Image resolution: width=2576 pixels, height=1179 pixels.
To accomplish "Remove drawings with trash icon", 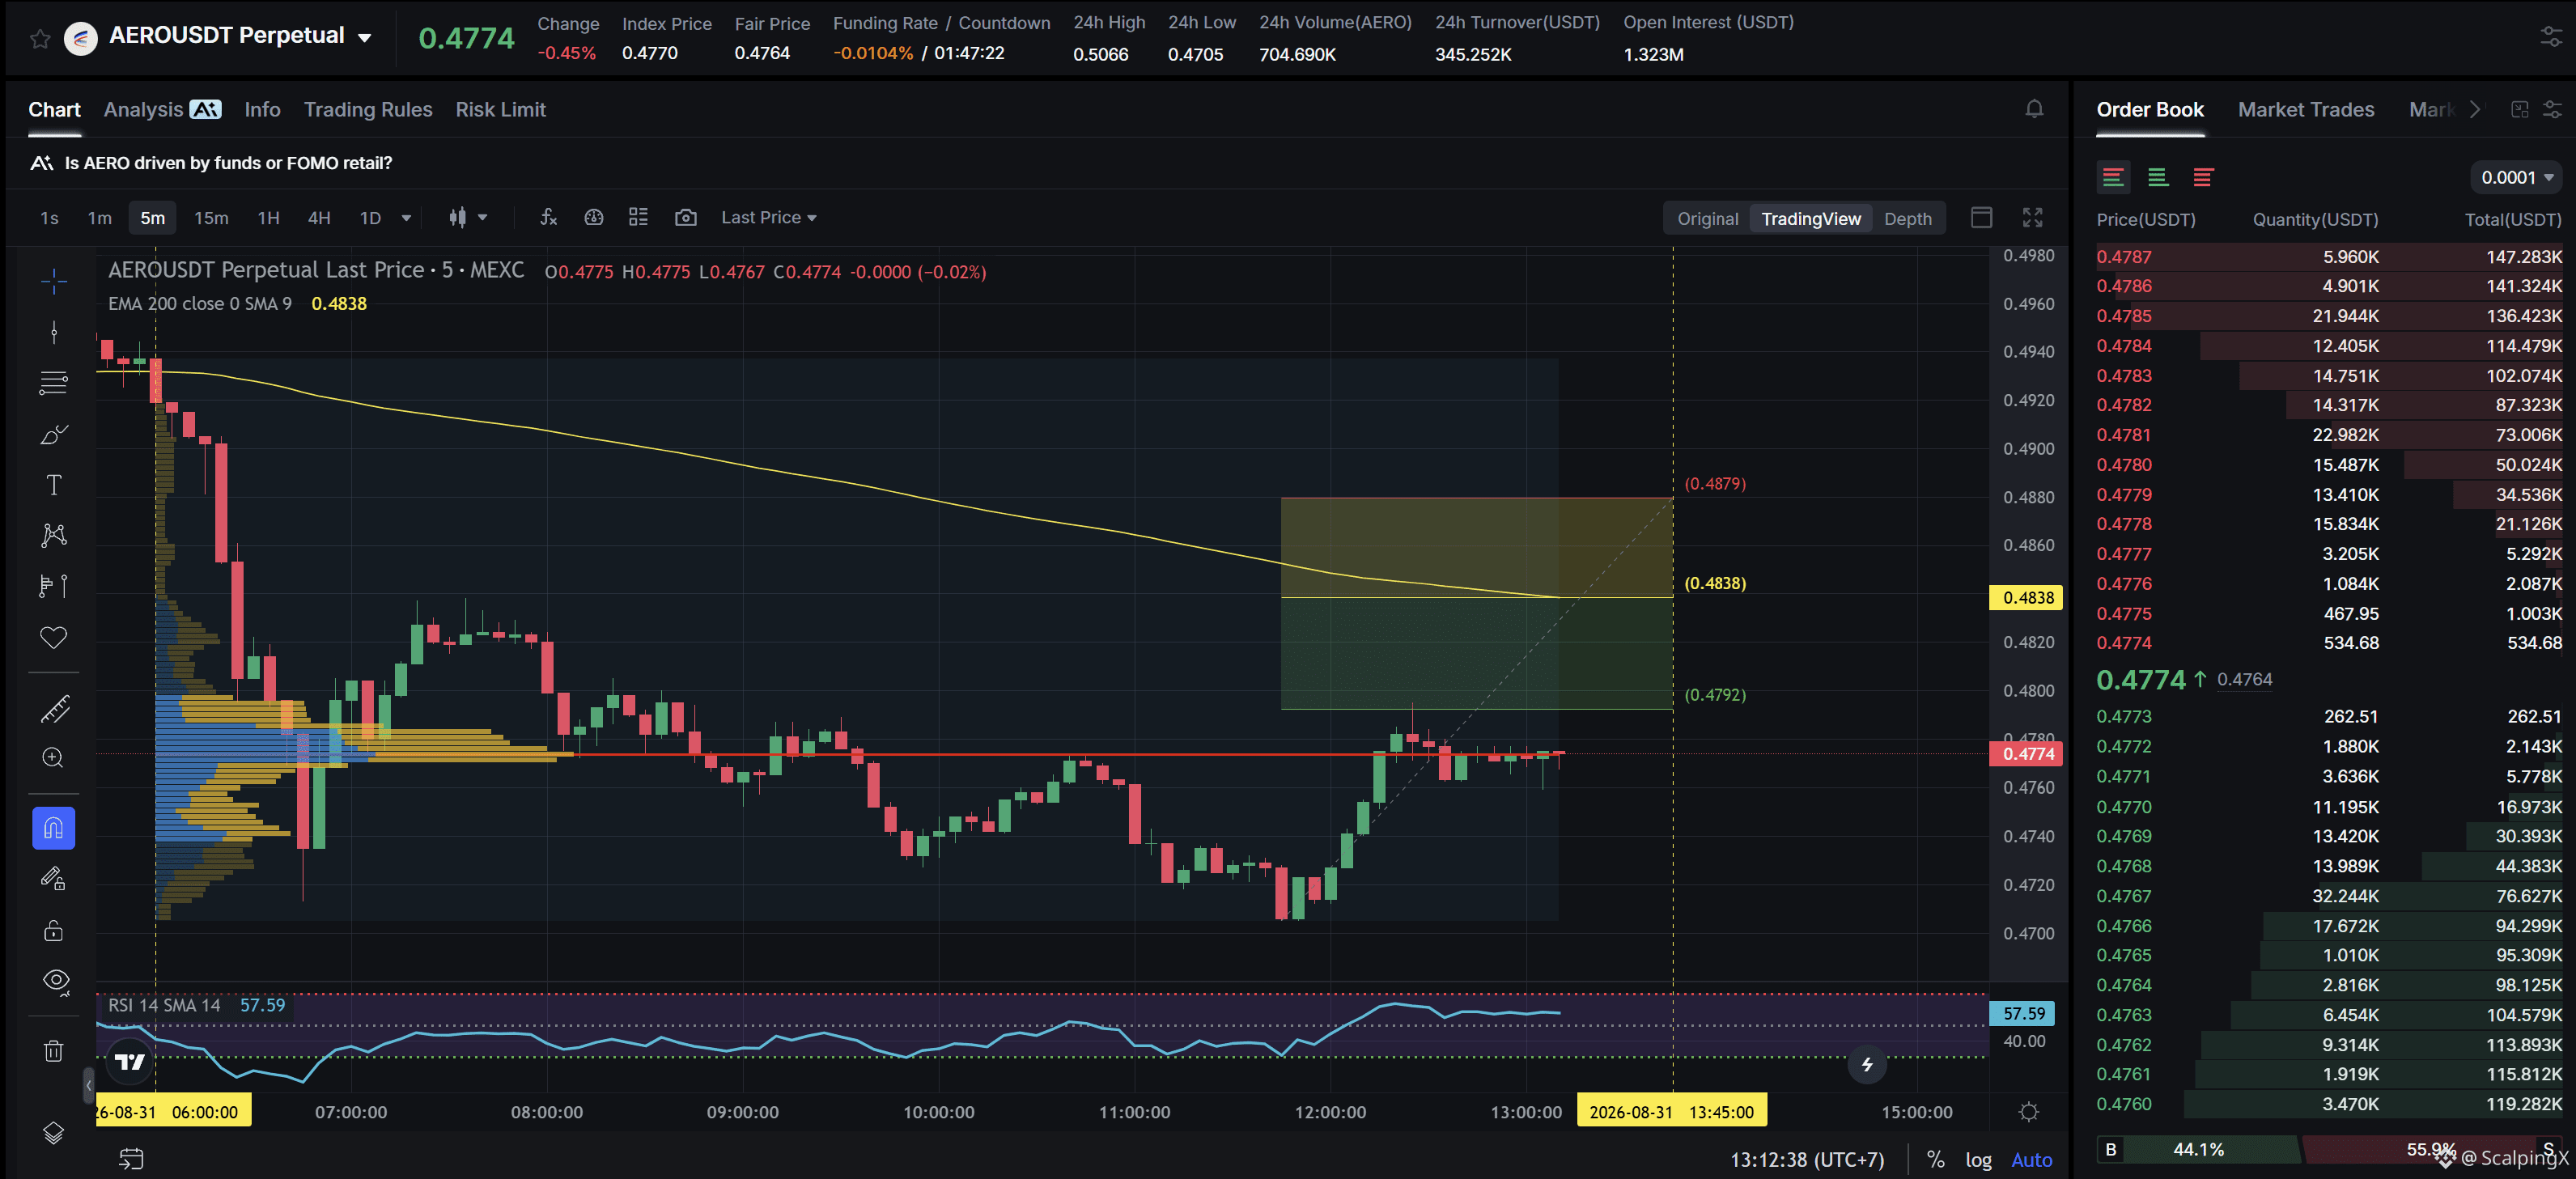I will tap(54, 1051).
